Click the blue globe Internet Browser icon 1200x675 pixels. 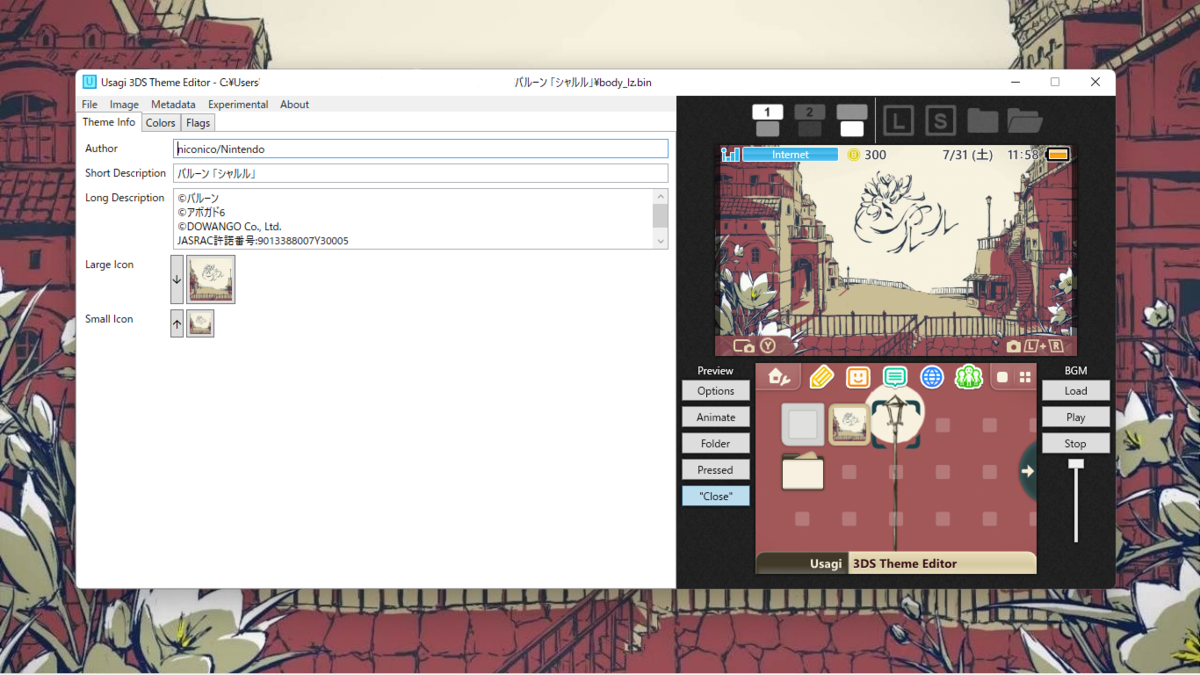[x=932, y=377]
